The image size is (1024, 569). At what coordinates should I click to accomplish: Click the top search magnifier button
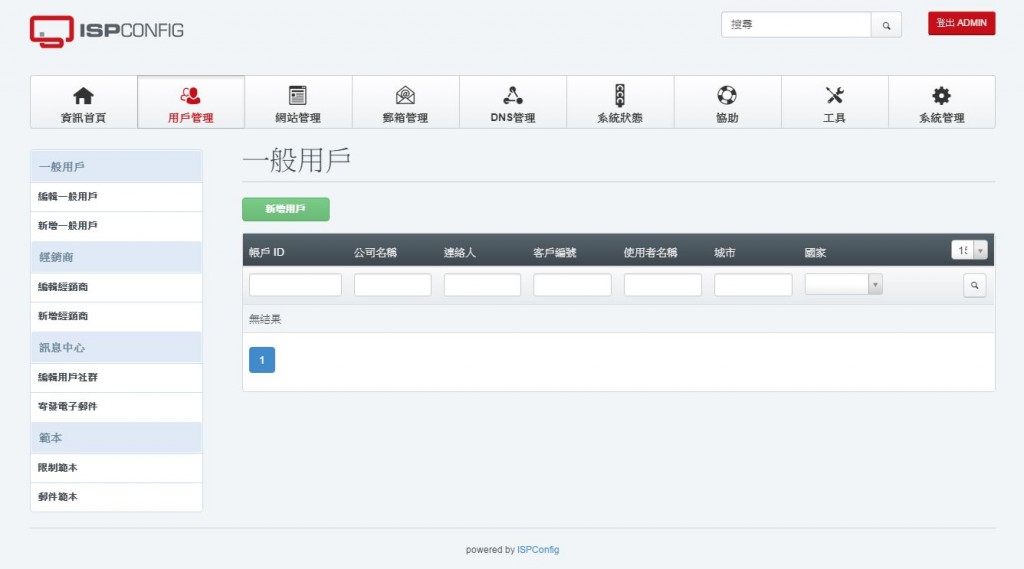(886, 25)
